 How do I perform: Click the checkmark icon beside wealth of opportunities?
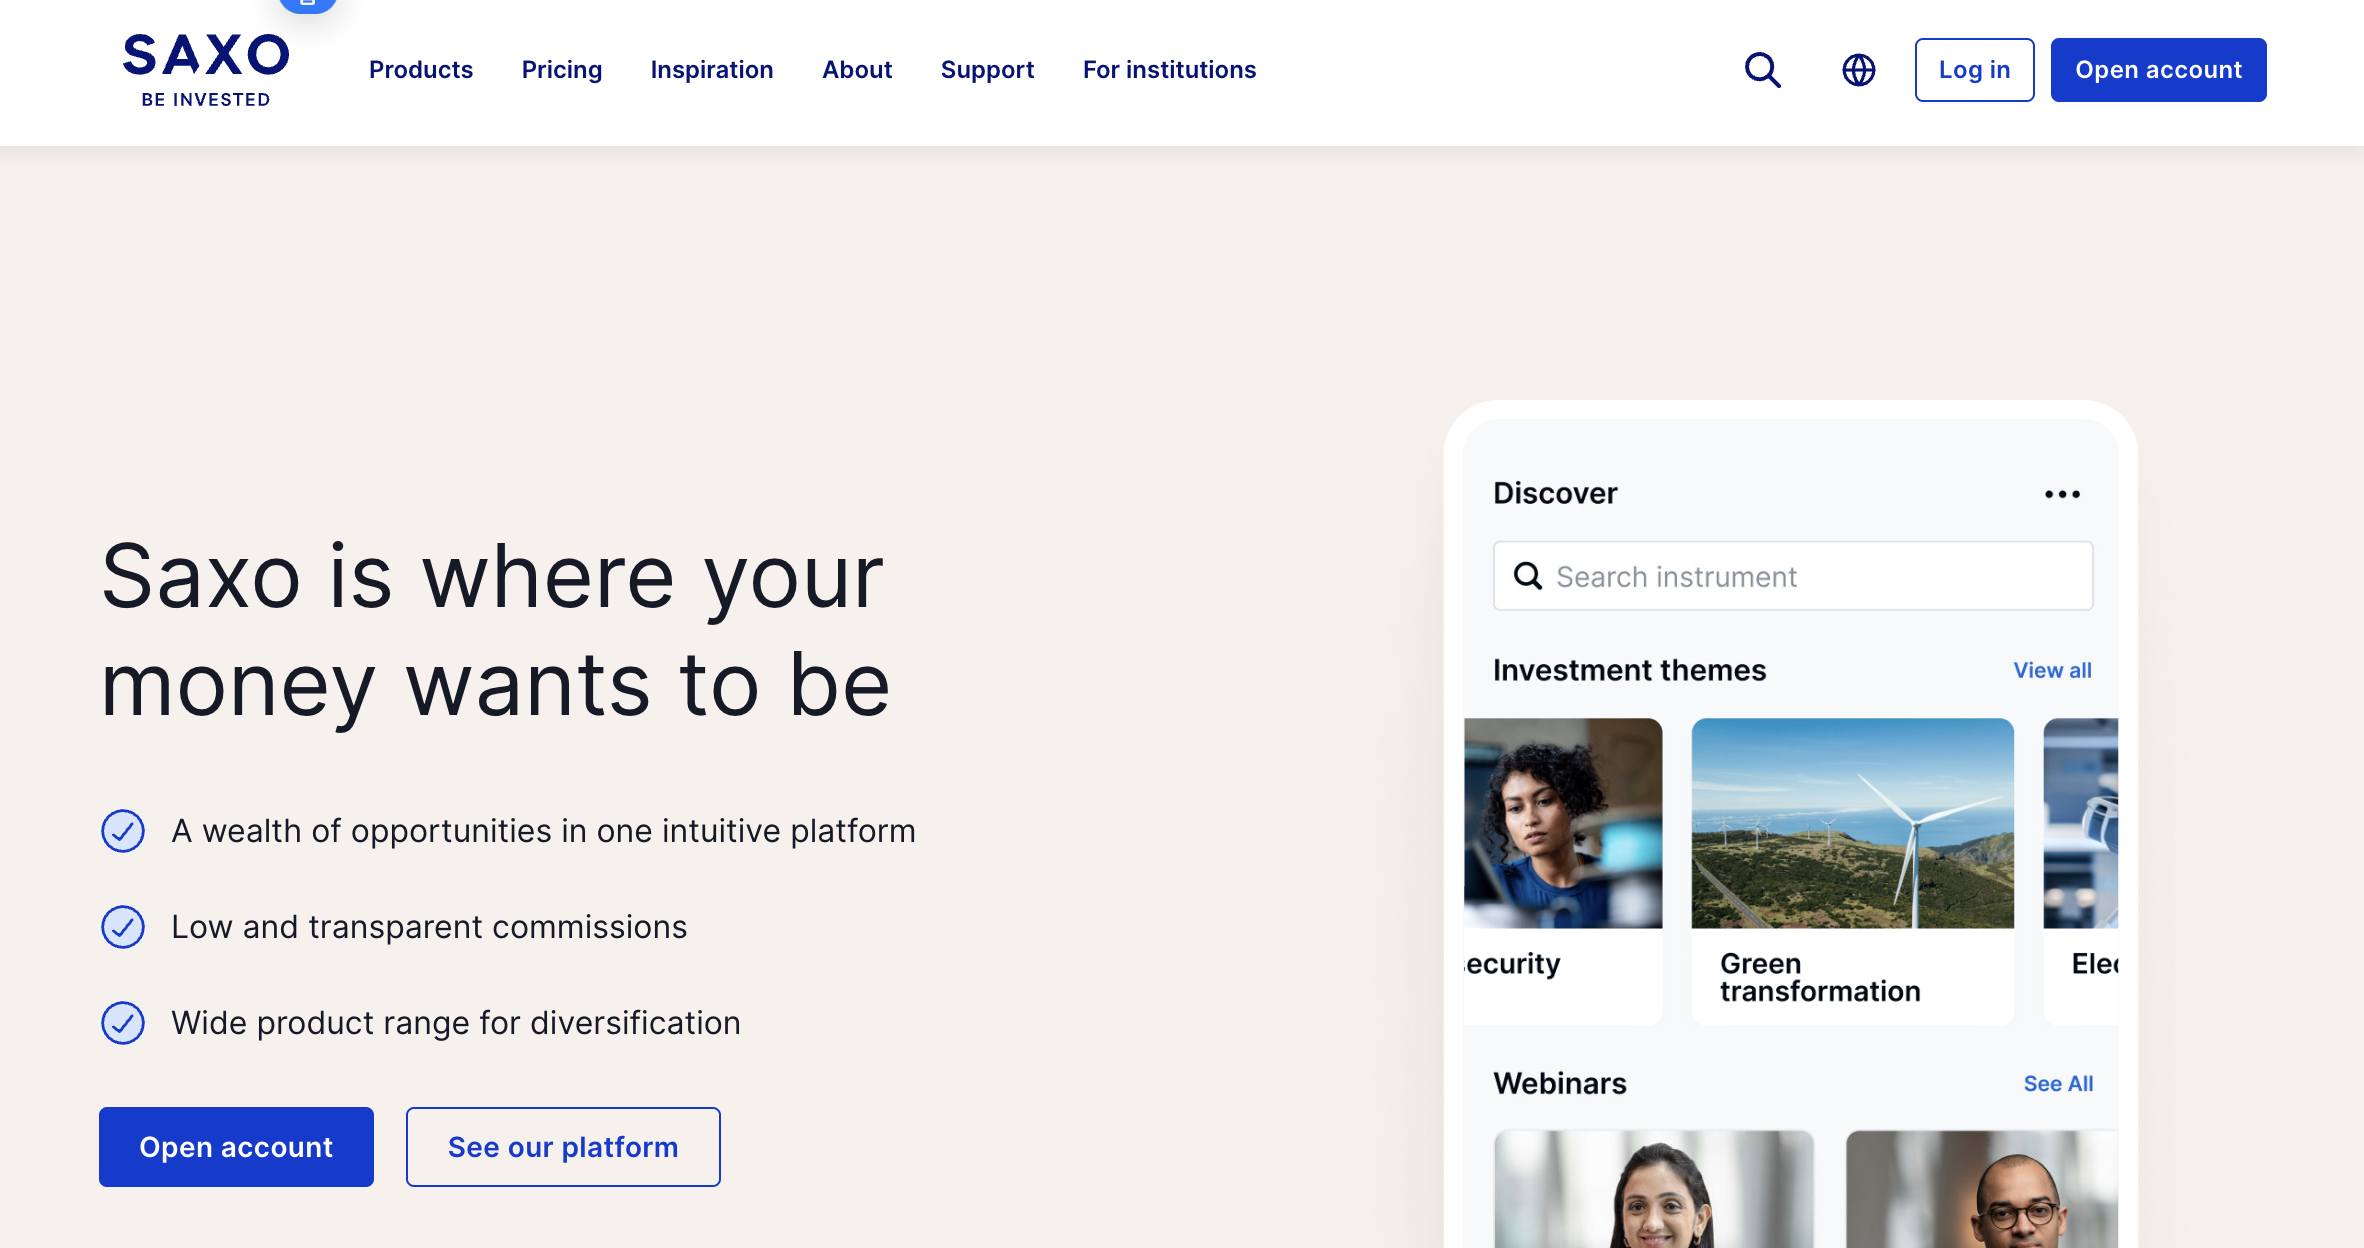coord(123,831)
